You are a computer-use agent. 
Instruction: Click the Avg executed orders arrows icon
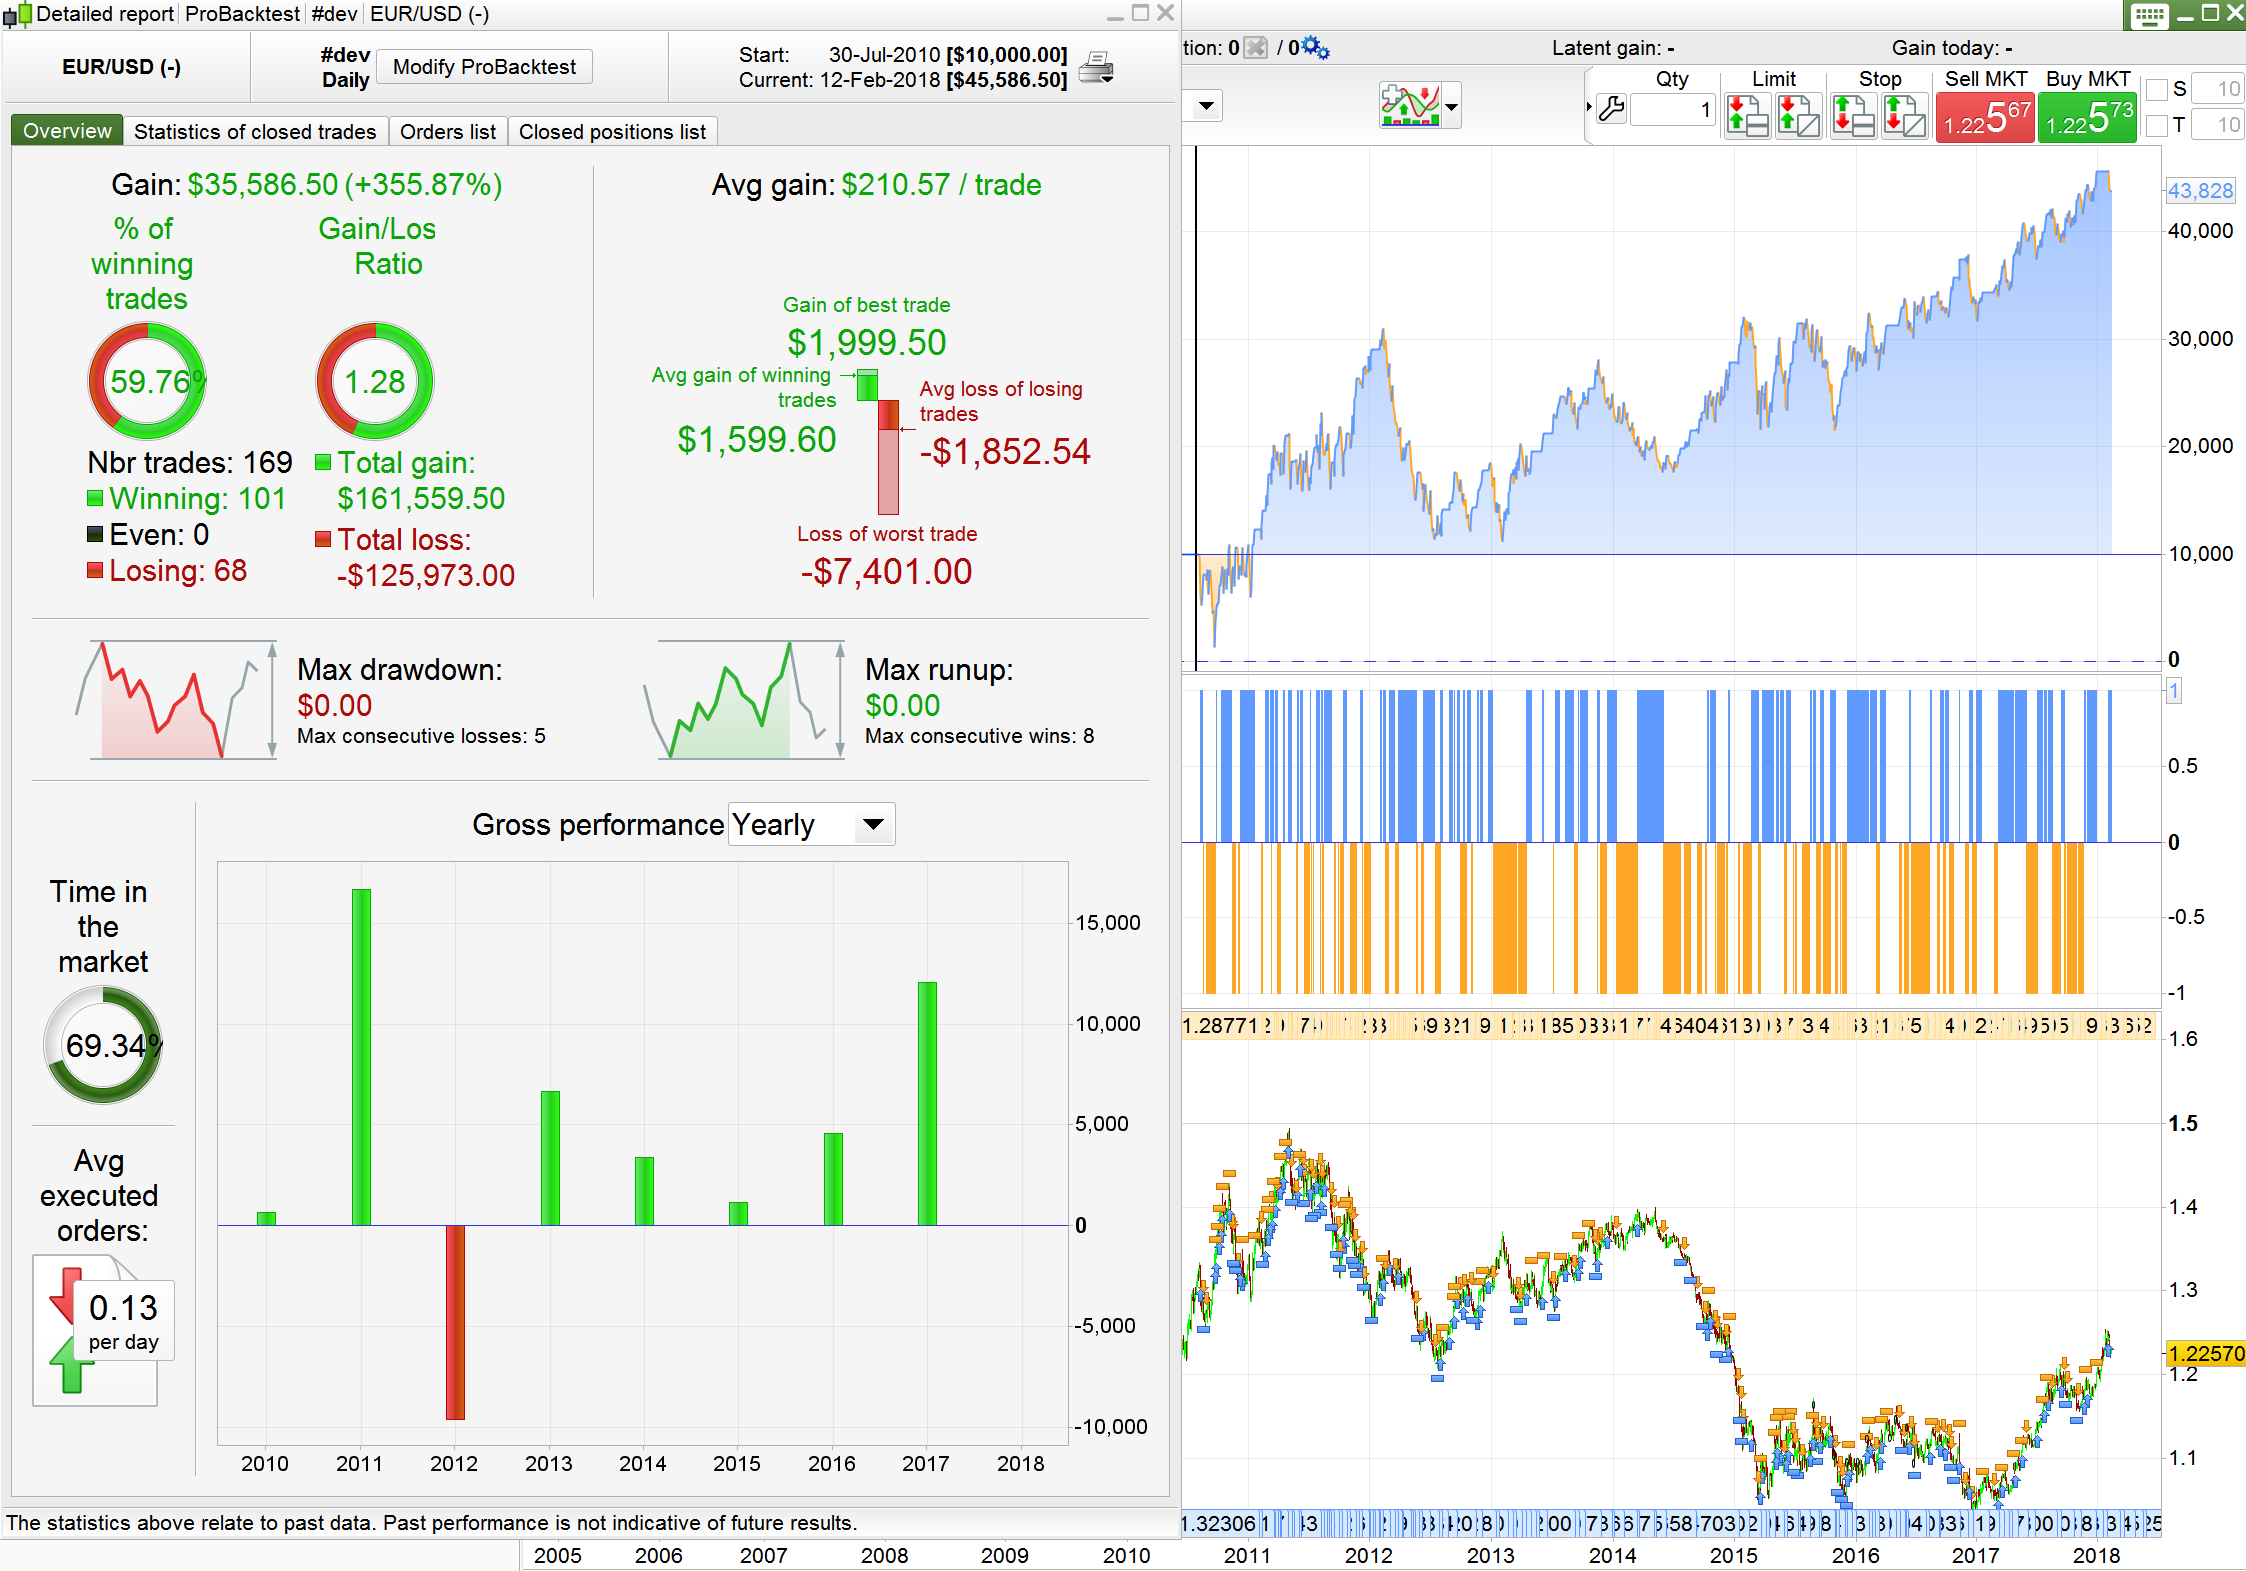point(103,1331)
